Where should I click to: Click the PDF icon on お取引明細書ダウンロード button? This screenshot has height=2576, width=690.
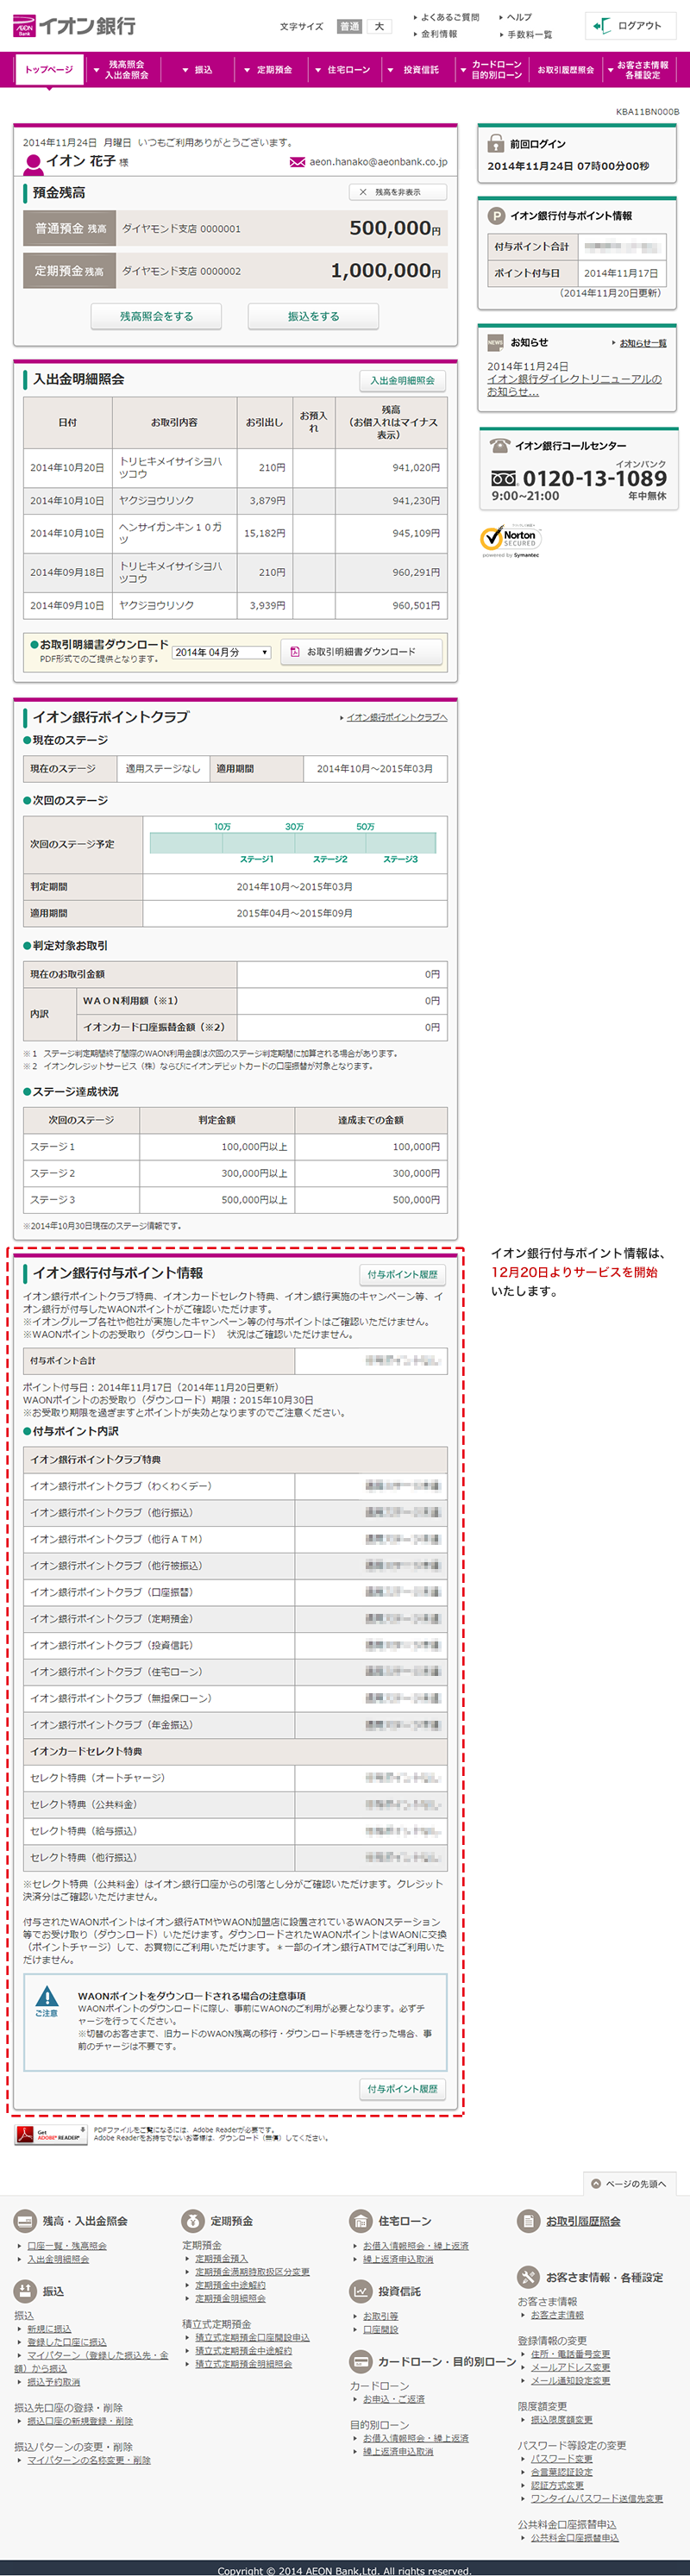coord(295,652)
